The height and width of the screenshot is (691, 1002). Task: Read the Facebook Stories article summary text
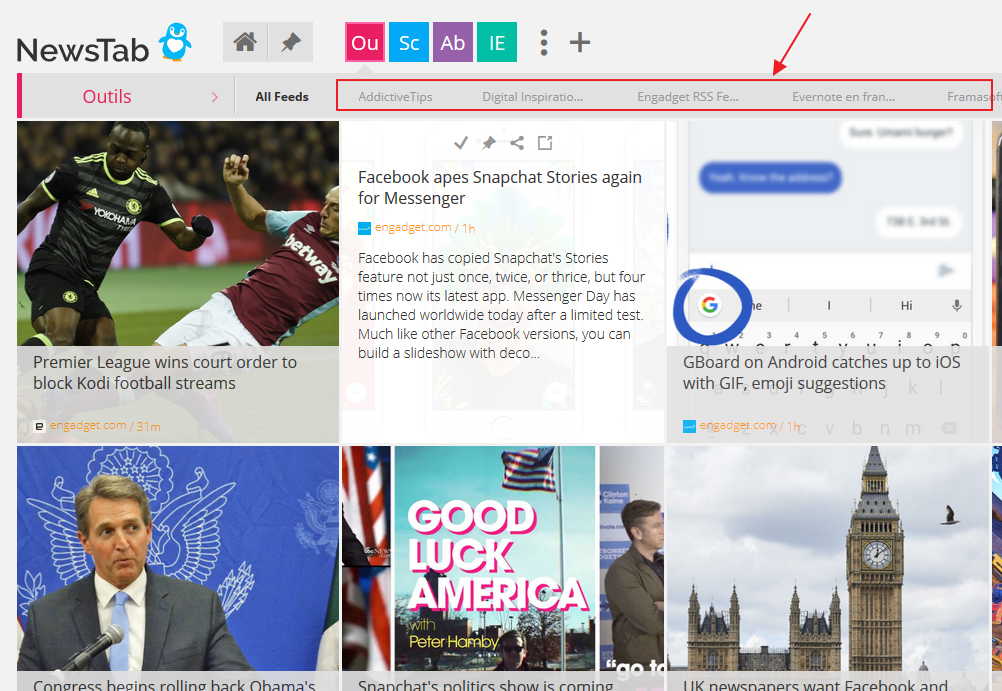[501, 306]
